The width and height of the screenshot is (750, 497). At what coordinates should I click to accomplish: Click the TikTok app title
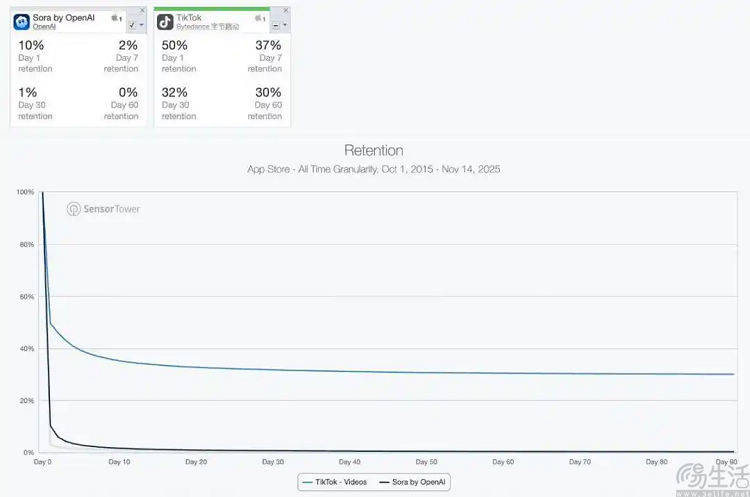[x=190, y=17]
